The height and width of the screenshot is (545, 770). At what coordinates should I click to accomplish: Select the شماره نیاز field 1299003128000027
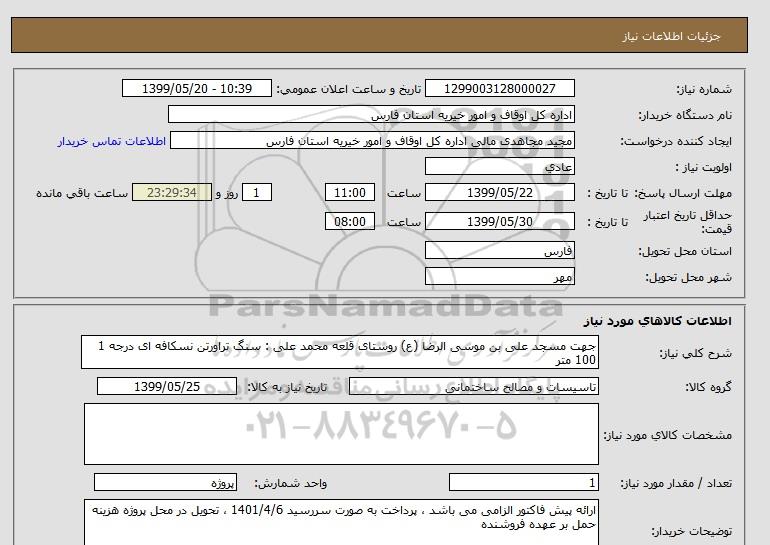pyautogui.click(x=499, y=88)
